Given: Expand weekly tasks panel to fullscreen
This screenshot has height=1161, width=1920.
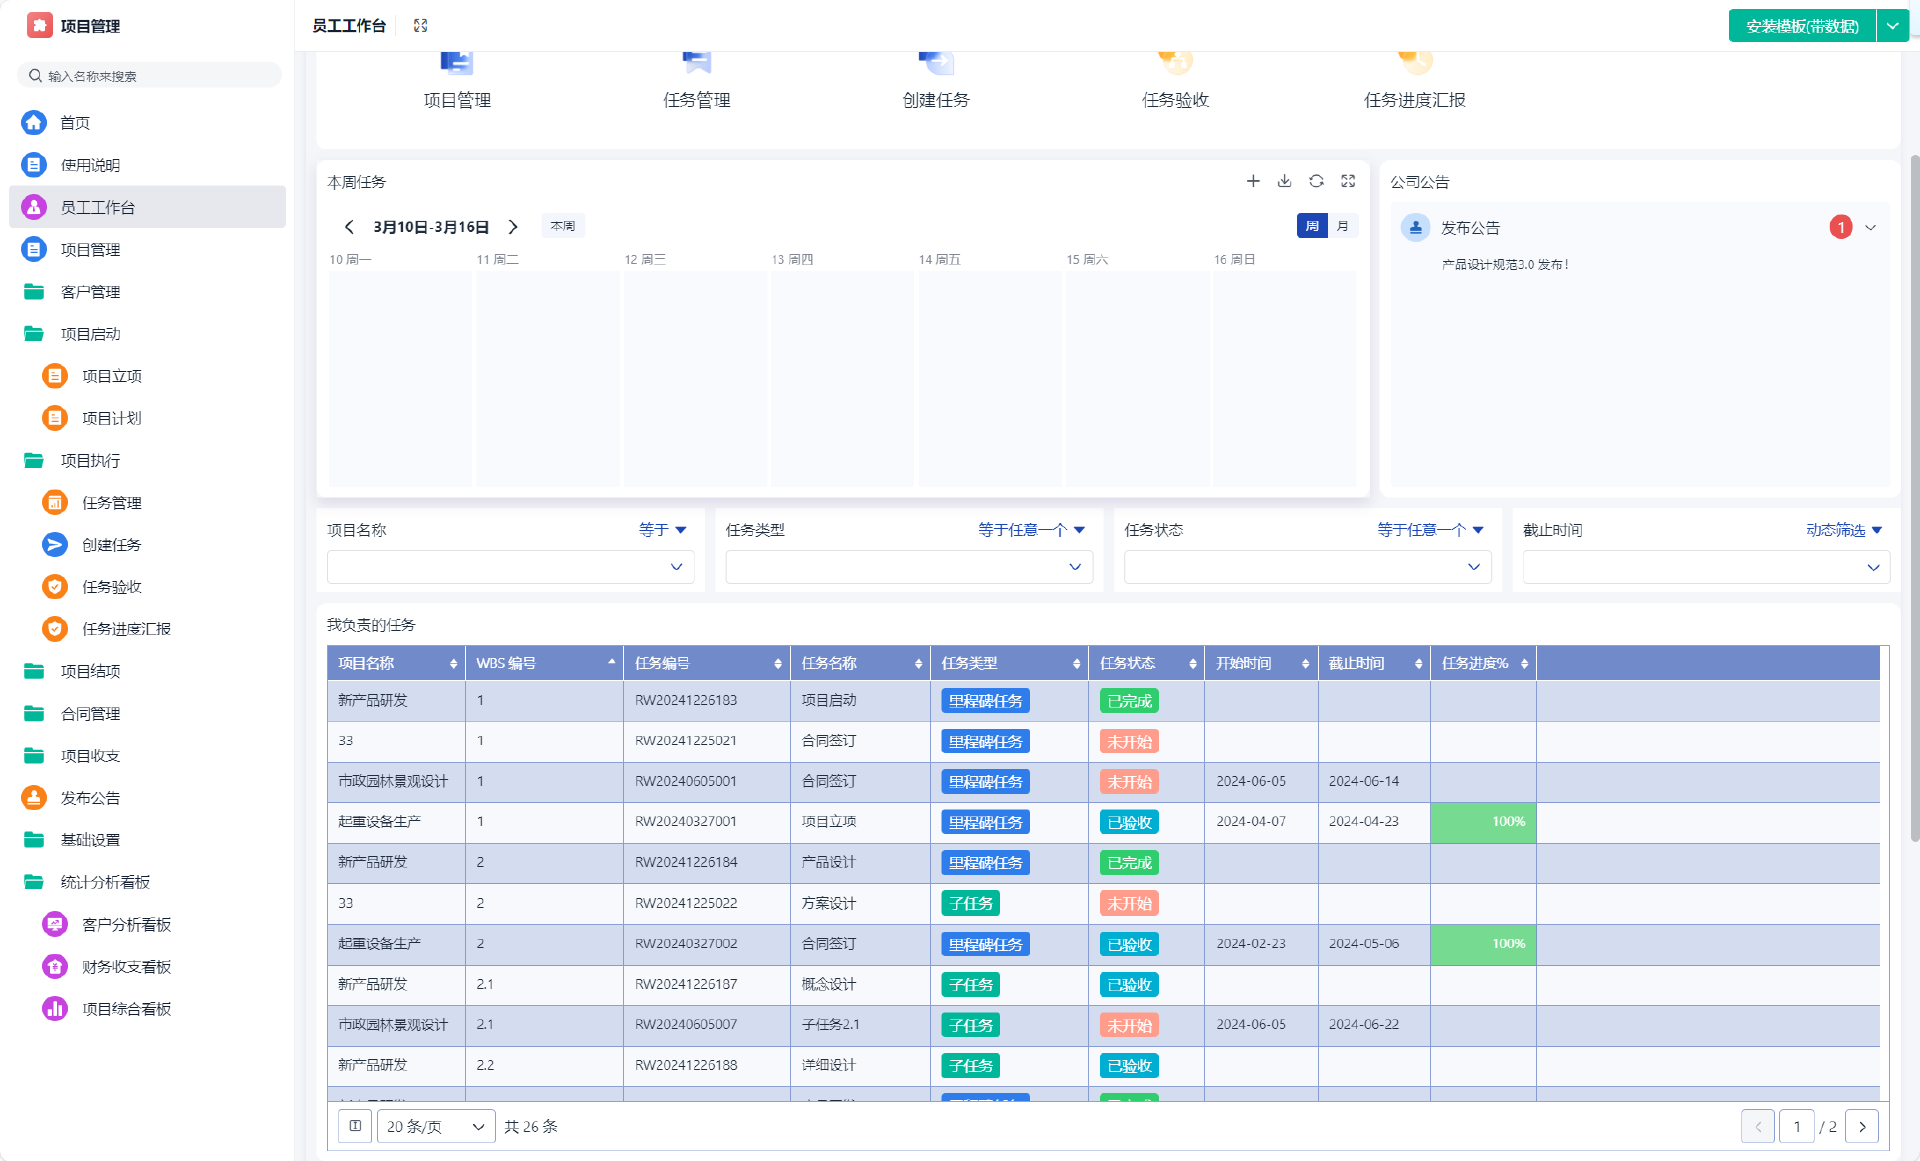Looking at the screenshot, I should 1348,181.
